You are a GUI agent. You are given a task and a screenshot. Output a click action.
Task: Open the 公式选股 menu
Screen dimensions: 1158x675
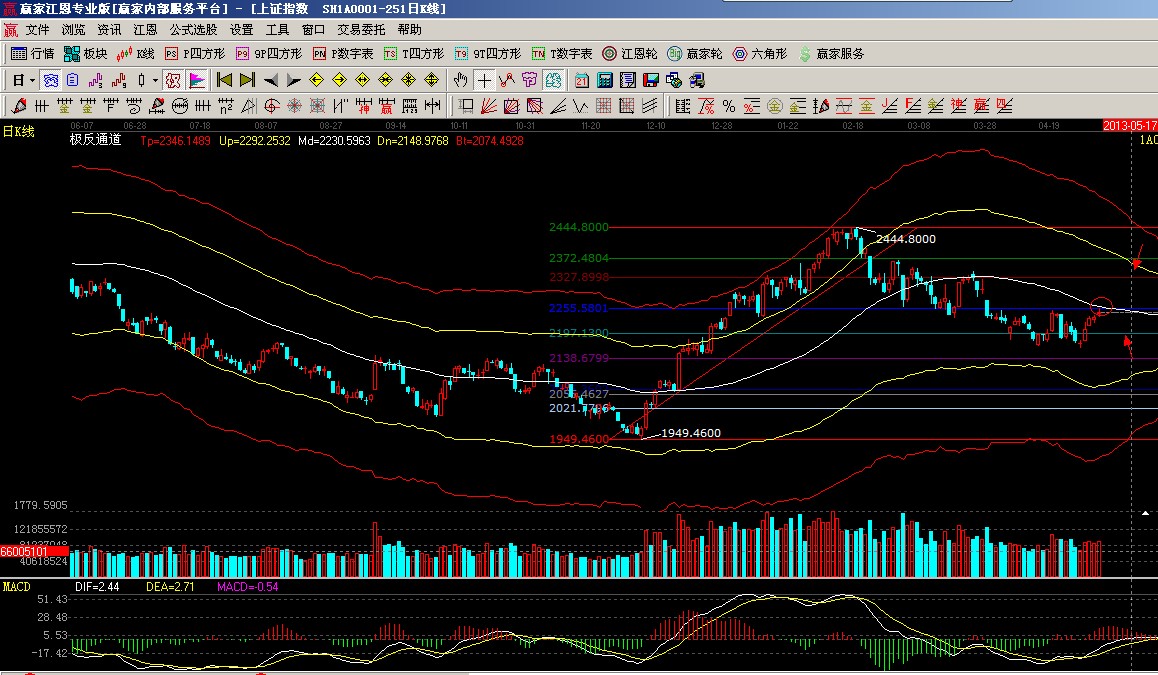tap(193, 30)
